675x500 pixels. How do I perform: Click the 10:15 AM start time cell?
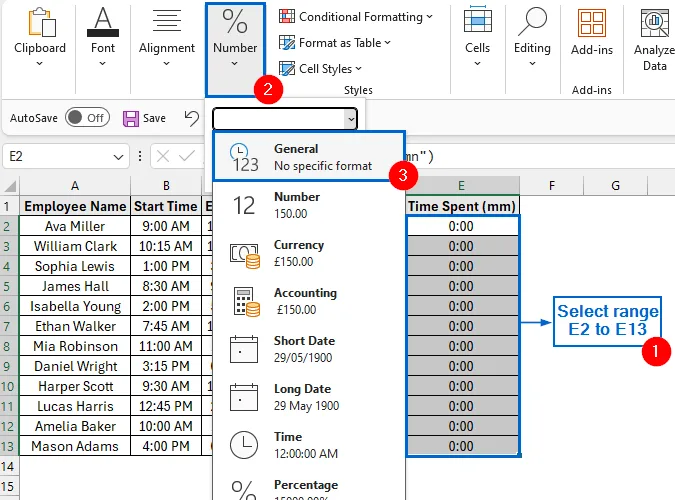(x=166, y=246)
